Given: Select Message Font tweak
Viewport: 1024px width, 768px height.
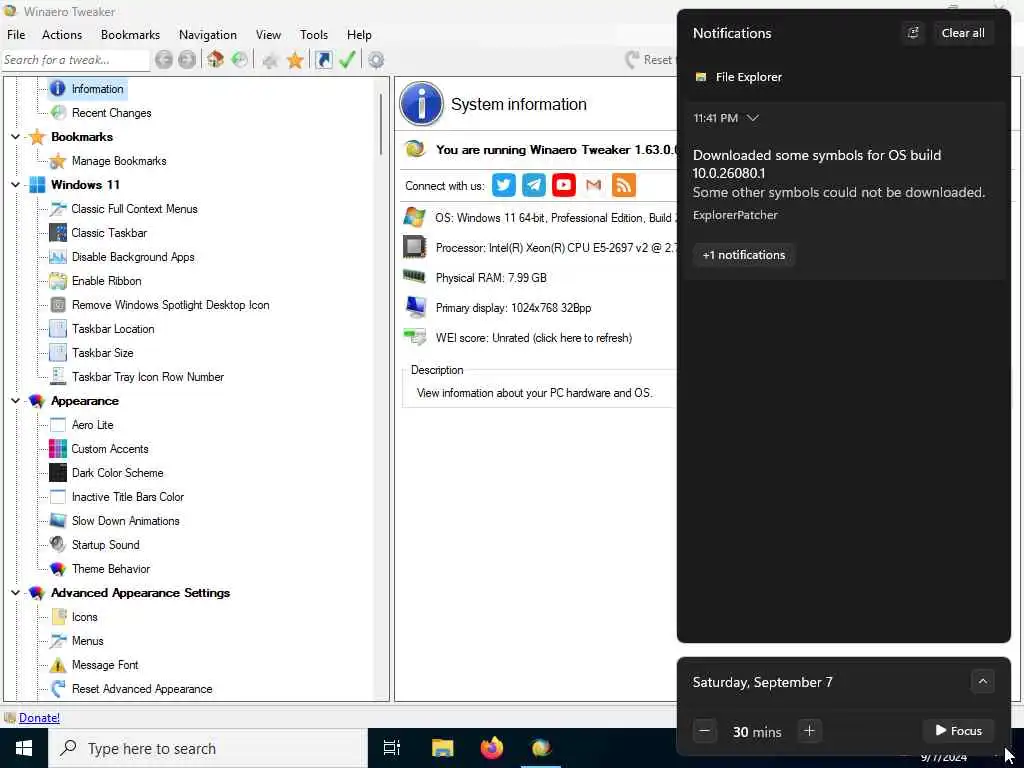Looking at the screenshot, I should pyautogui.click(x=105, y=665).
